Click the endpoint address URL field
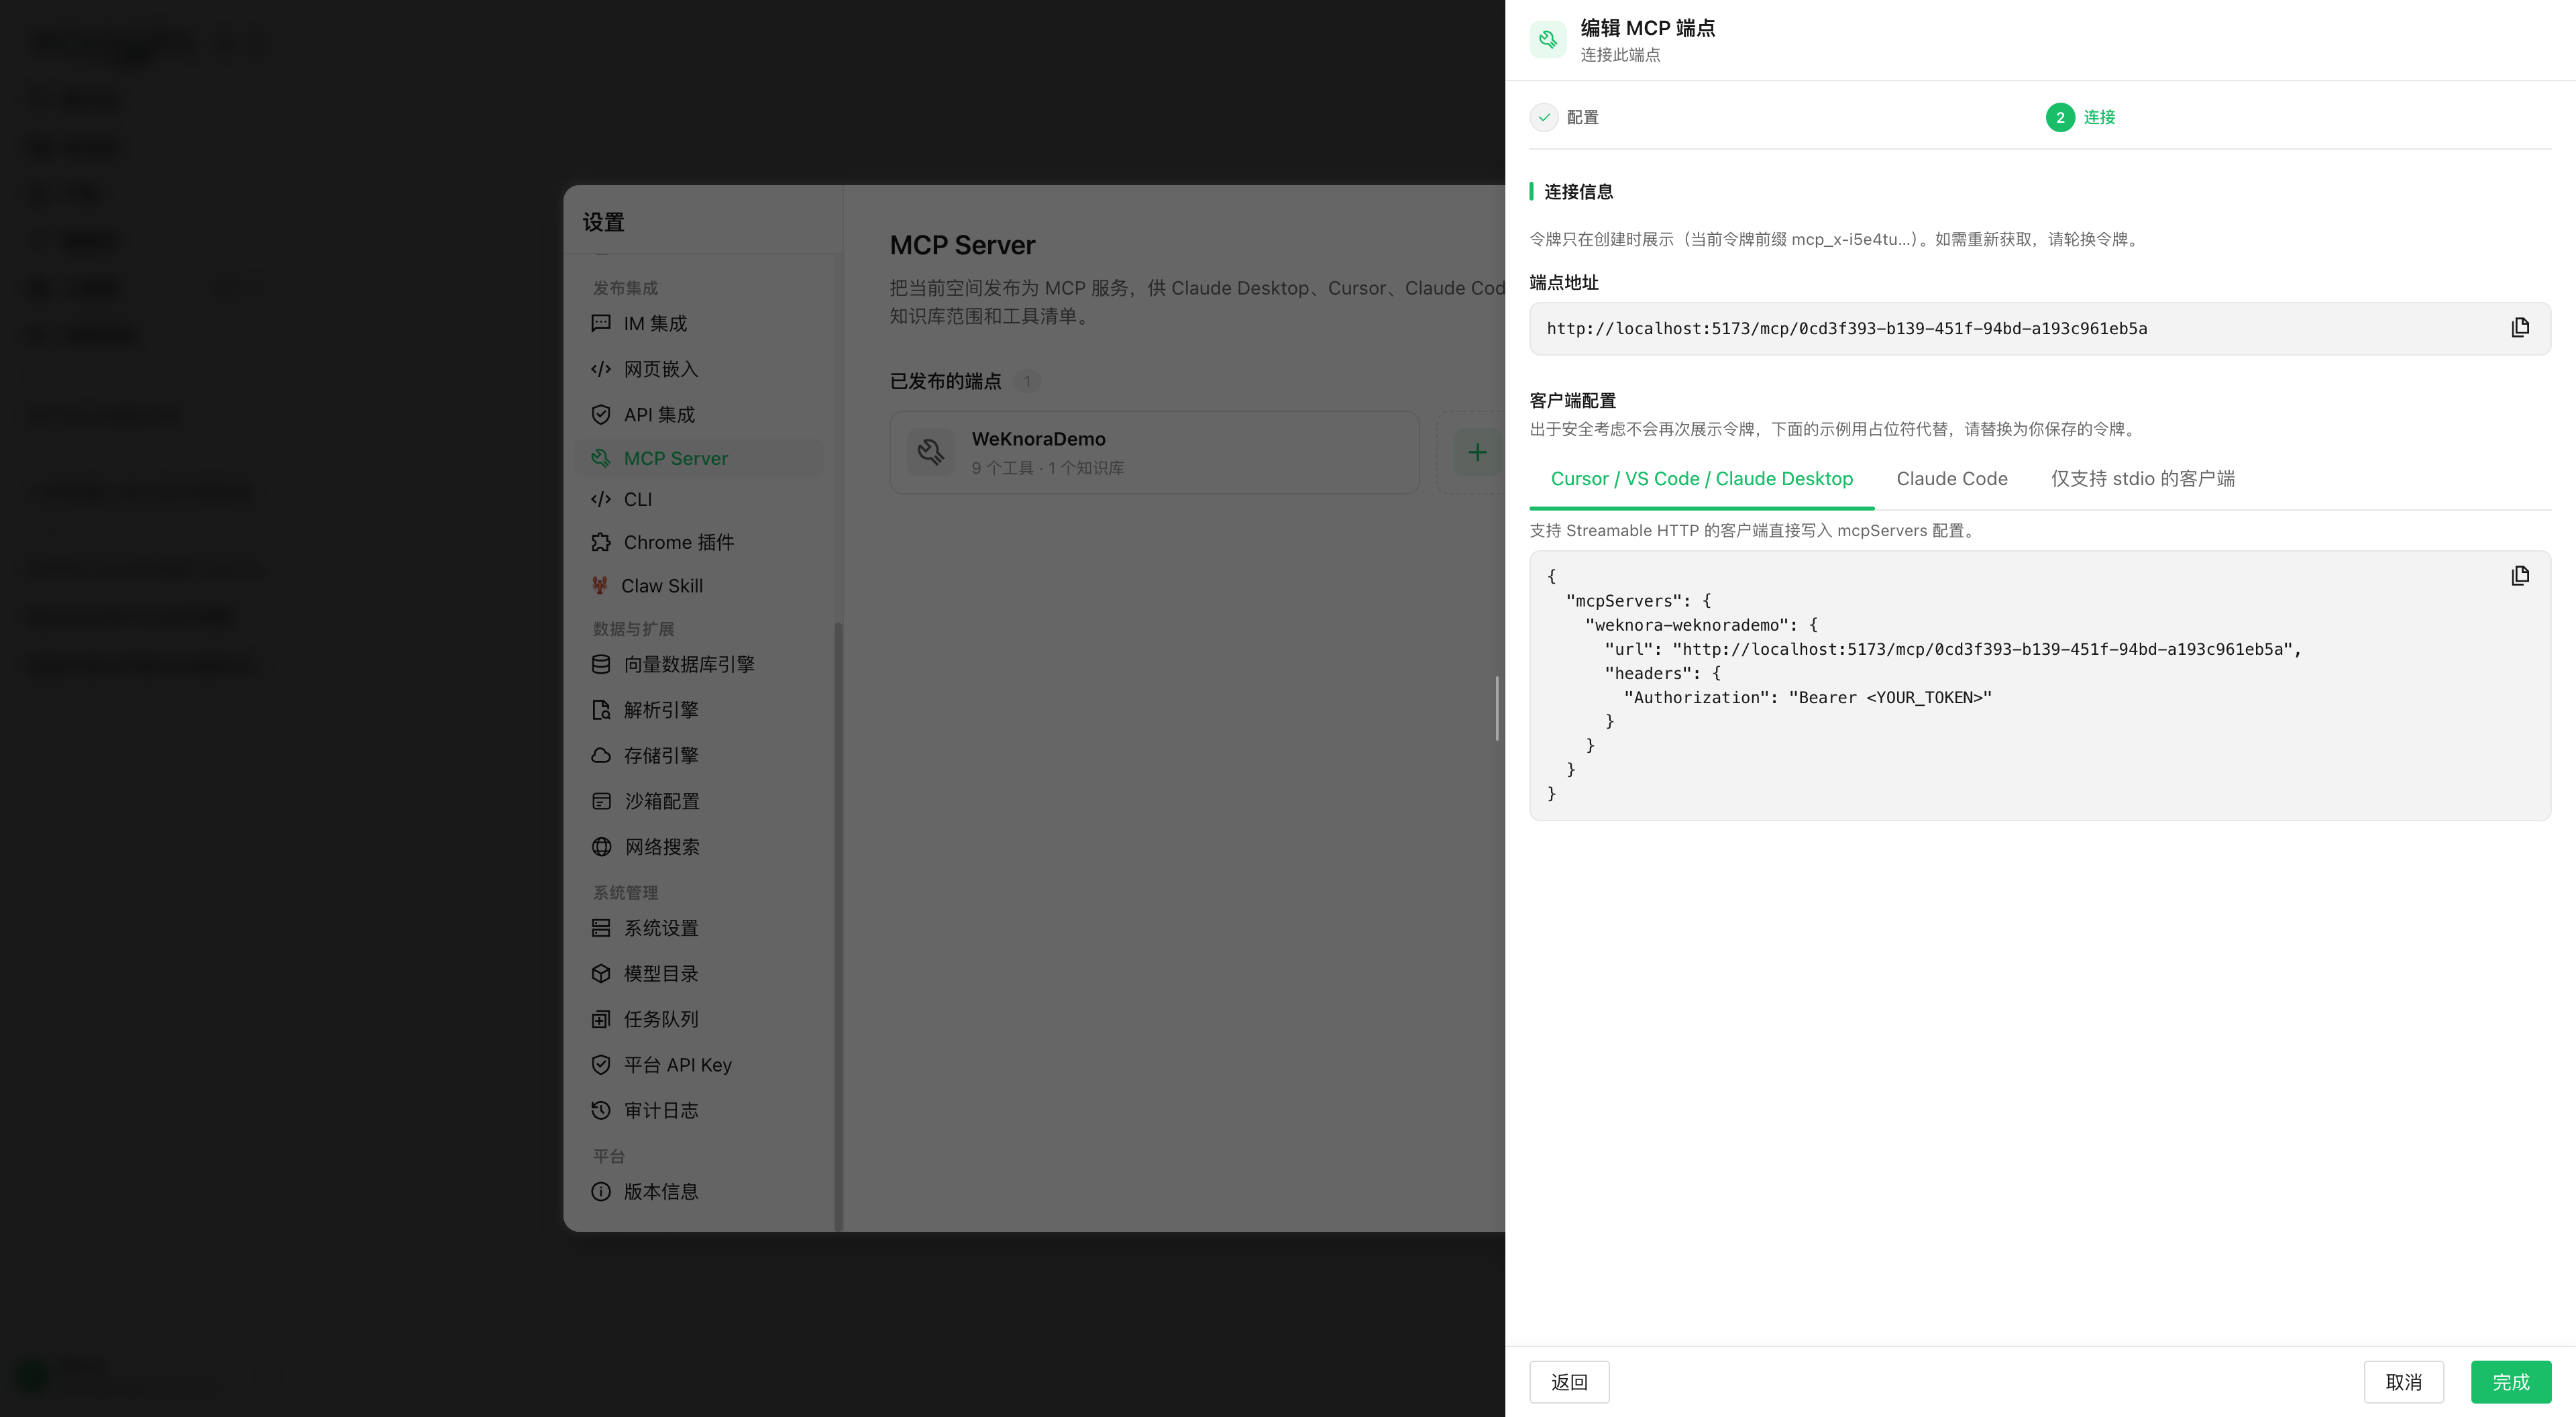2576x1417 pixels. [x=2040, y=328]
